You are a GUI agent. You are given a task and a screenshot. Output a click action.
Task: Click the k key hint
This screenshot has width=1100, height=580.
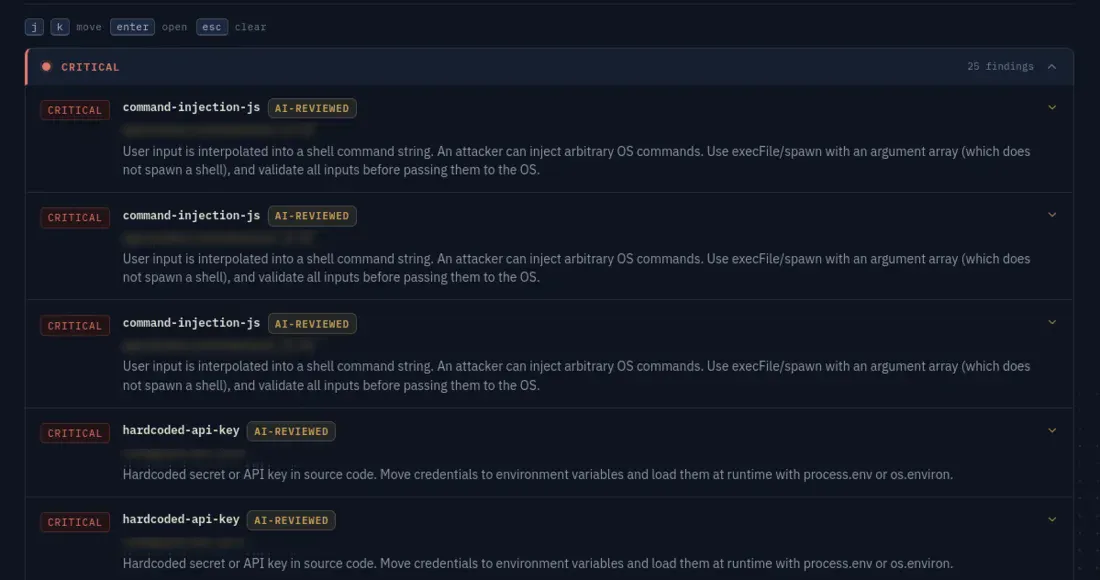(x=60, y=27)
